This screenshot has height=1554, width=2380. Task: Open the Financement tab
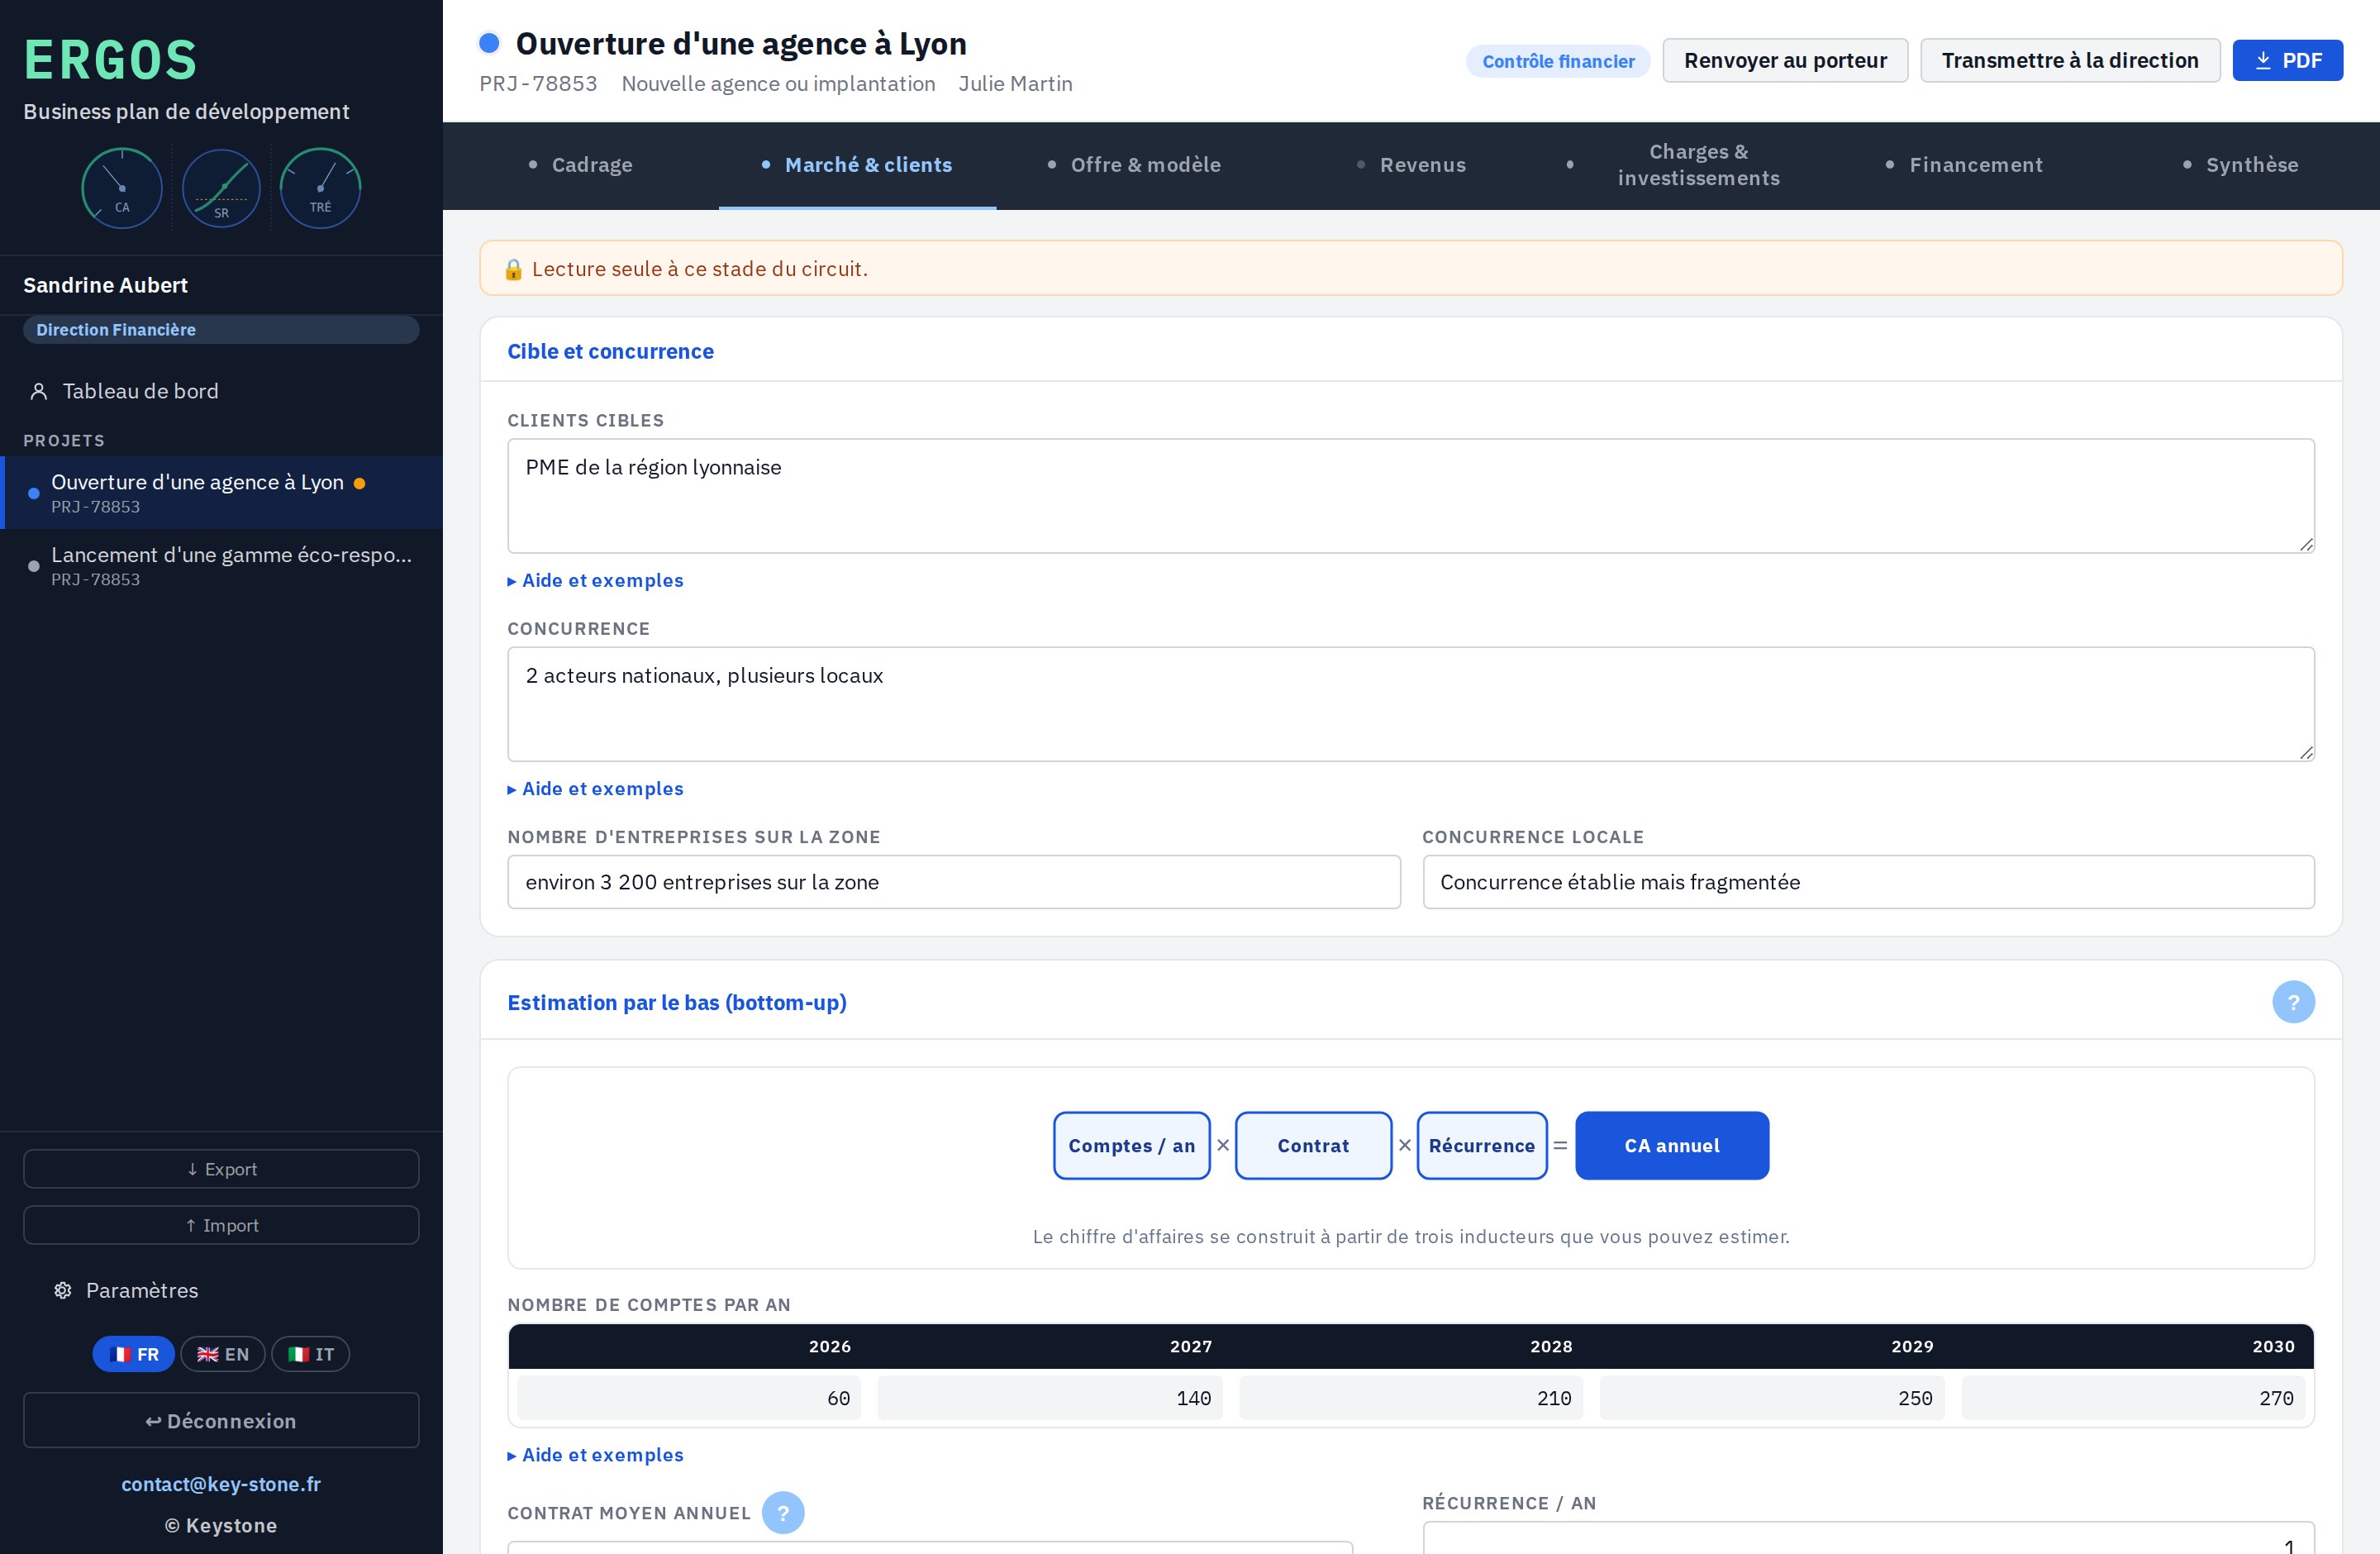click(x=1964, y=165)
